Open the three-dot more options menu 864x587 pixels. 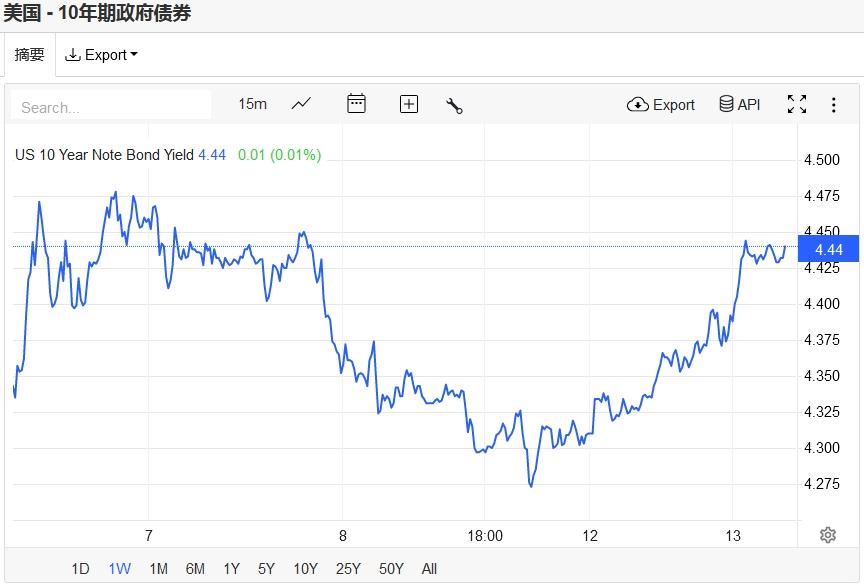coord(833,104)
